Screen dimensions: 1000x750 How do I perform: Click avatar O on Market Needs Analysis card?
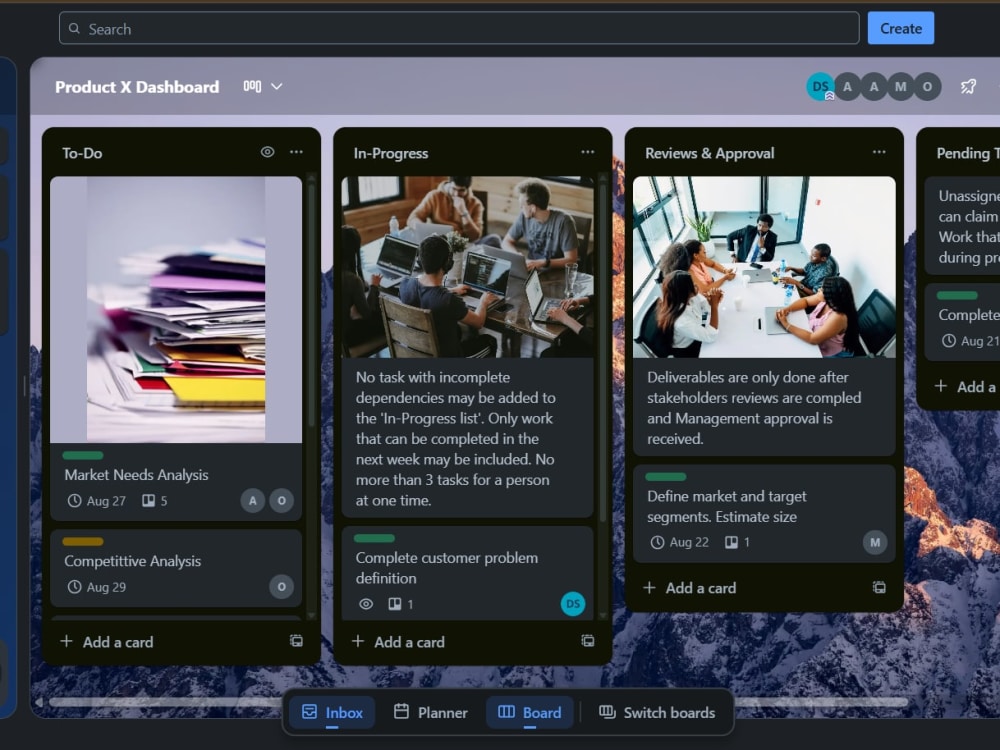[281, 501]
